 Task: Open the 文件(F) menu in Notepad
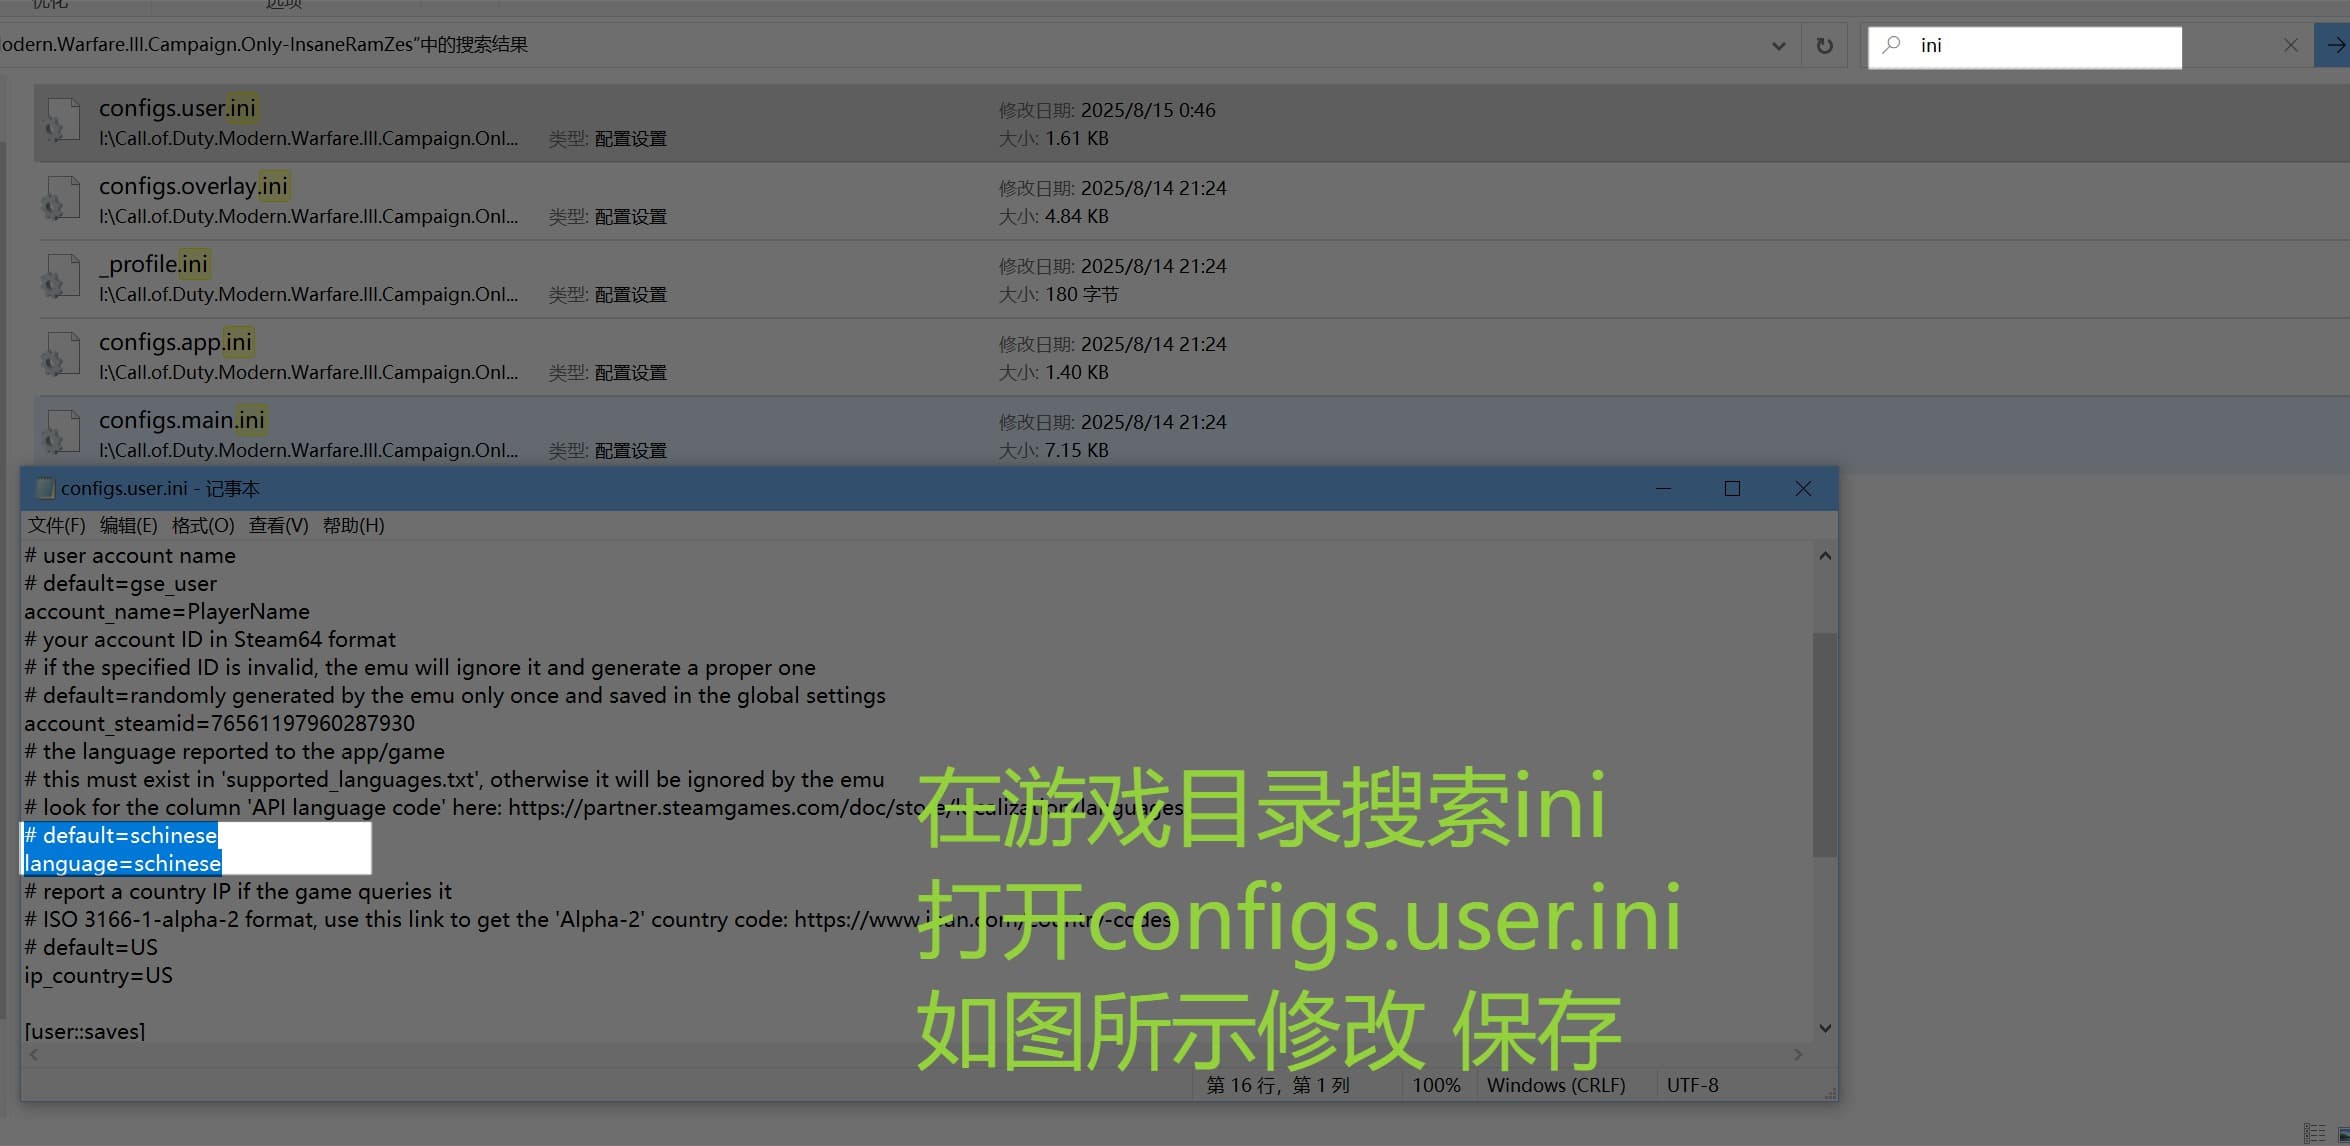pyautogui.click(x=56, y=525)
